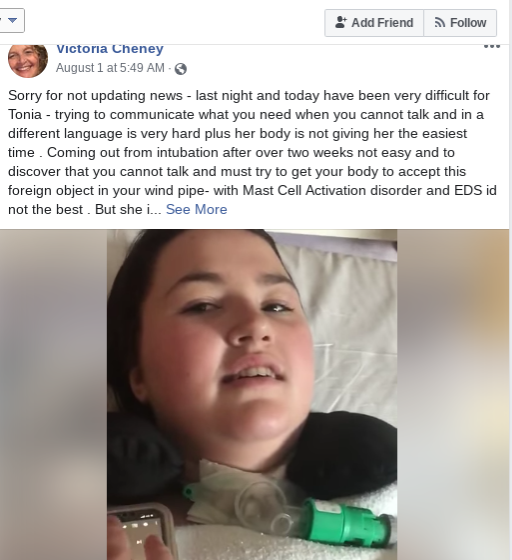Viewport: 512px width, 560px height.
Task: Click the RSS feed icon in Follow
Action: 440,23
